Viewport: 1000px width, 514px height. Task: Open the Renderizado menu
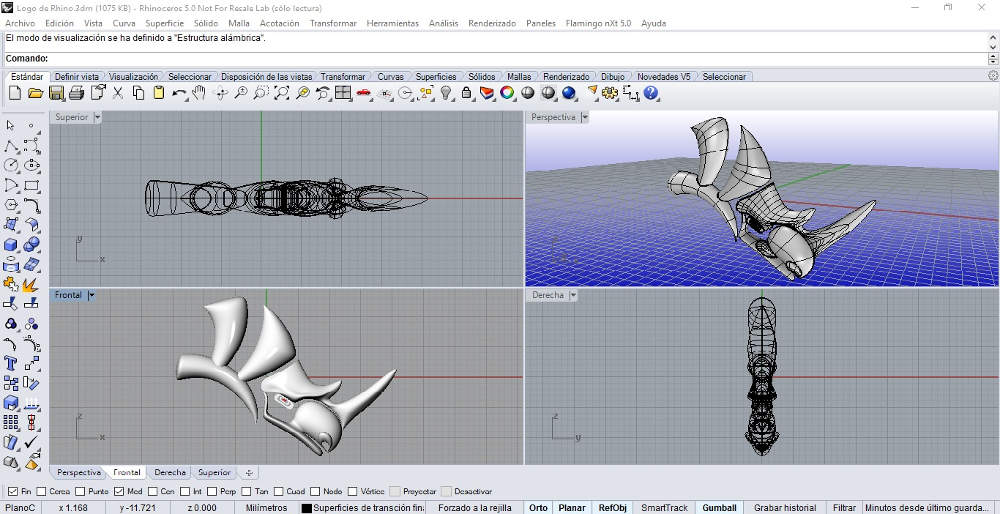coord(492,23)
